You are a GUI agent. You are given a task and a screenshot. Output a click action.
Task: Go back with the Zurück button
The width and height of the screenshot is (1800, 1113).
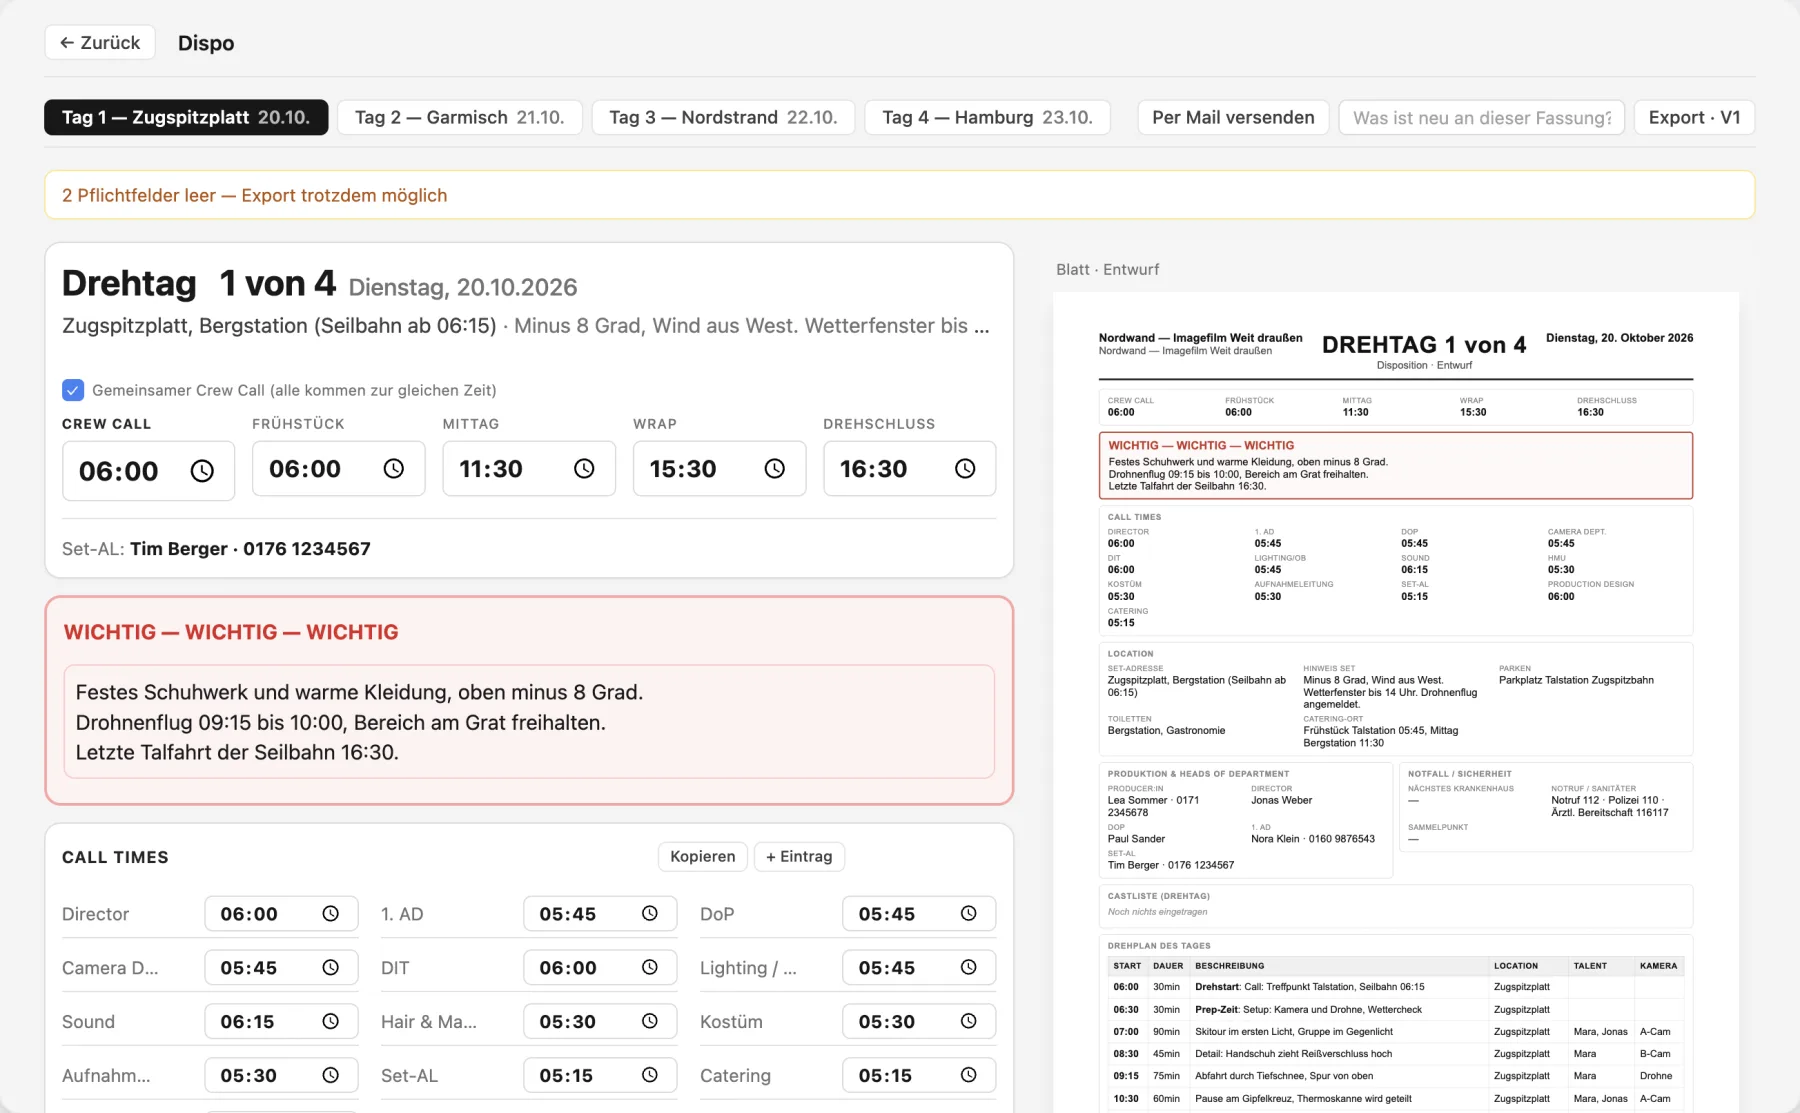(100, 43)
